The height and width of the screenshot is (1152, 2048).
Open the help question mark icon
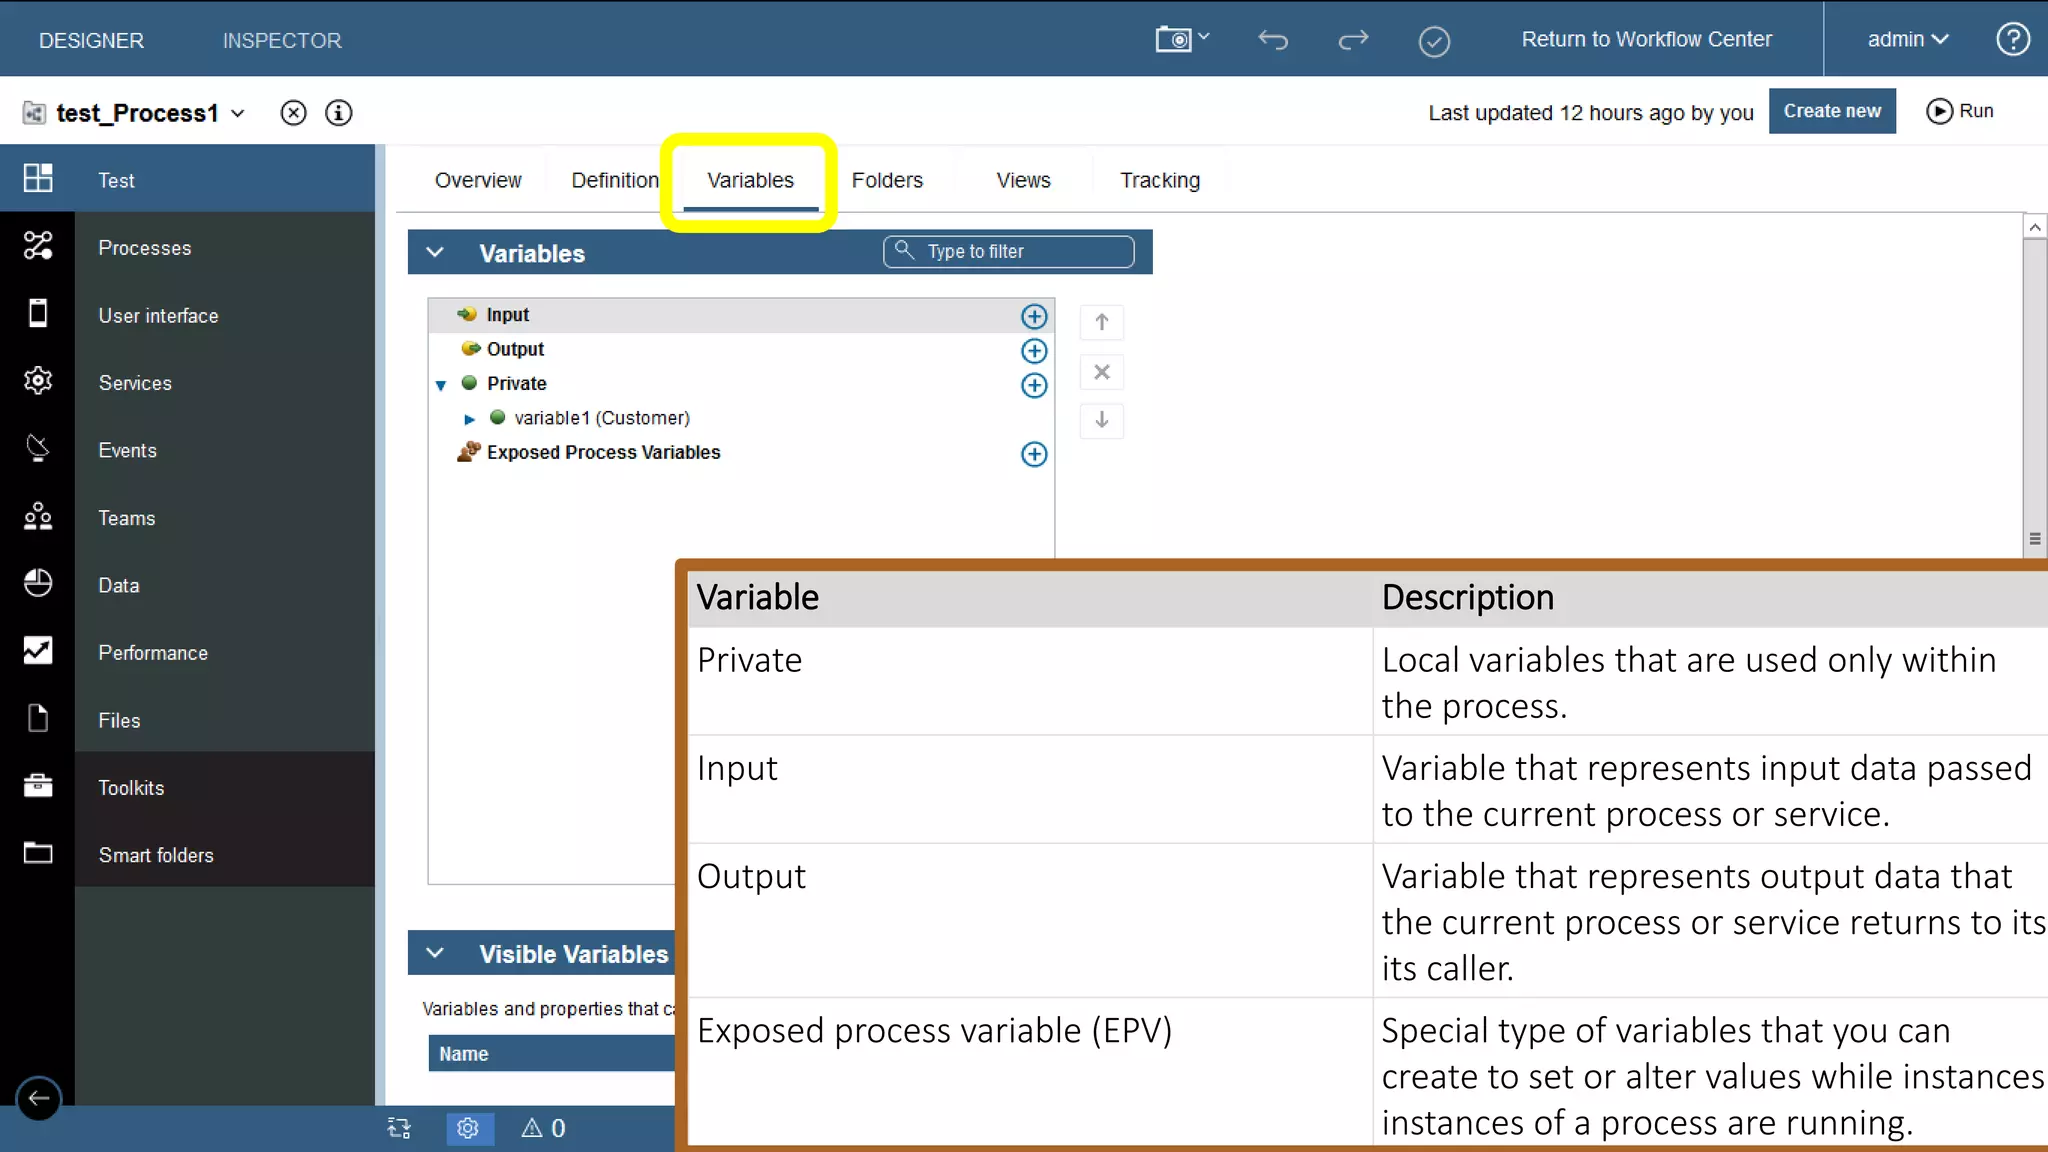point(2012,40)
